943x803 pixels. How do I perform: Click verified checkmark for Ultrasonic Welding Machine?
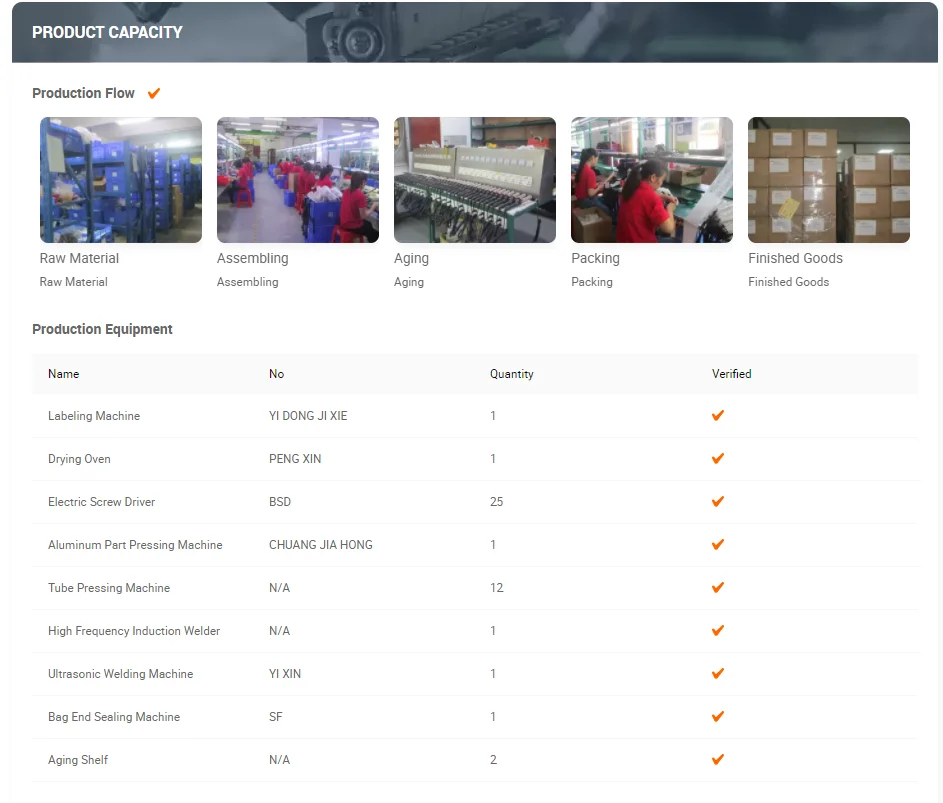[x=717, y=674]
